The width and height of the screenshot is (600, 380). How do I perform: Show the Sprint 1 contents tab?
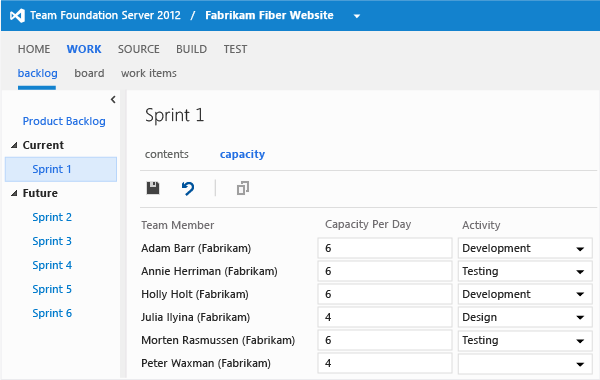pos(166,154)
